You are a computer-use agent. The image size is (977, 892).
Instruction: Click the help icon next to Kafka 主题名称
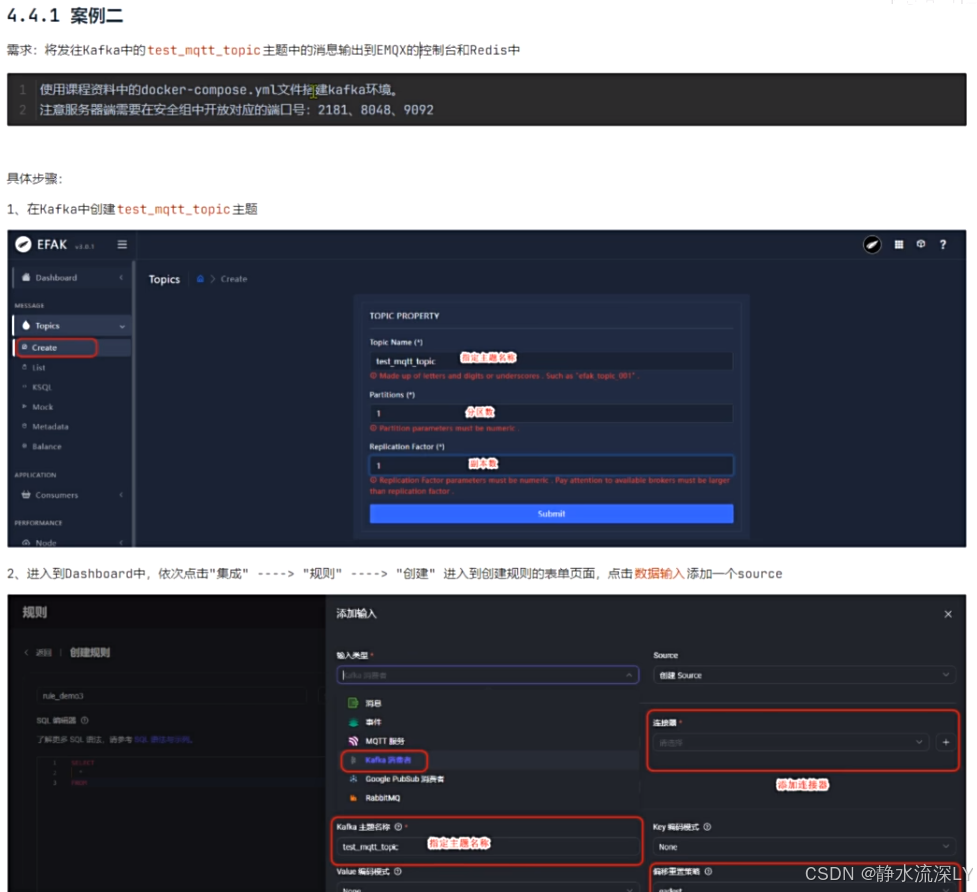pos(398,827)
